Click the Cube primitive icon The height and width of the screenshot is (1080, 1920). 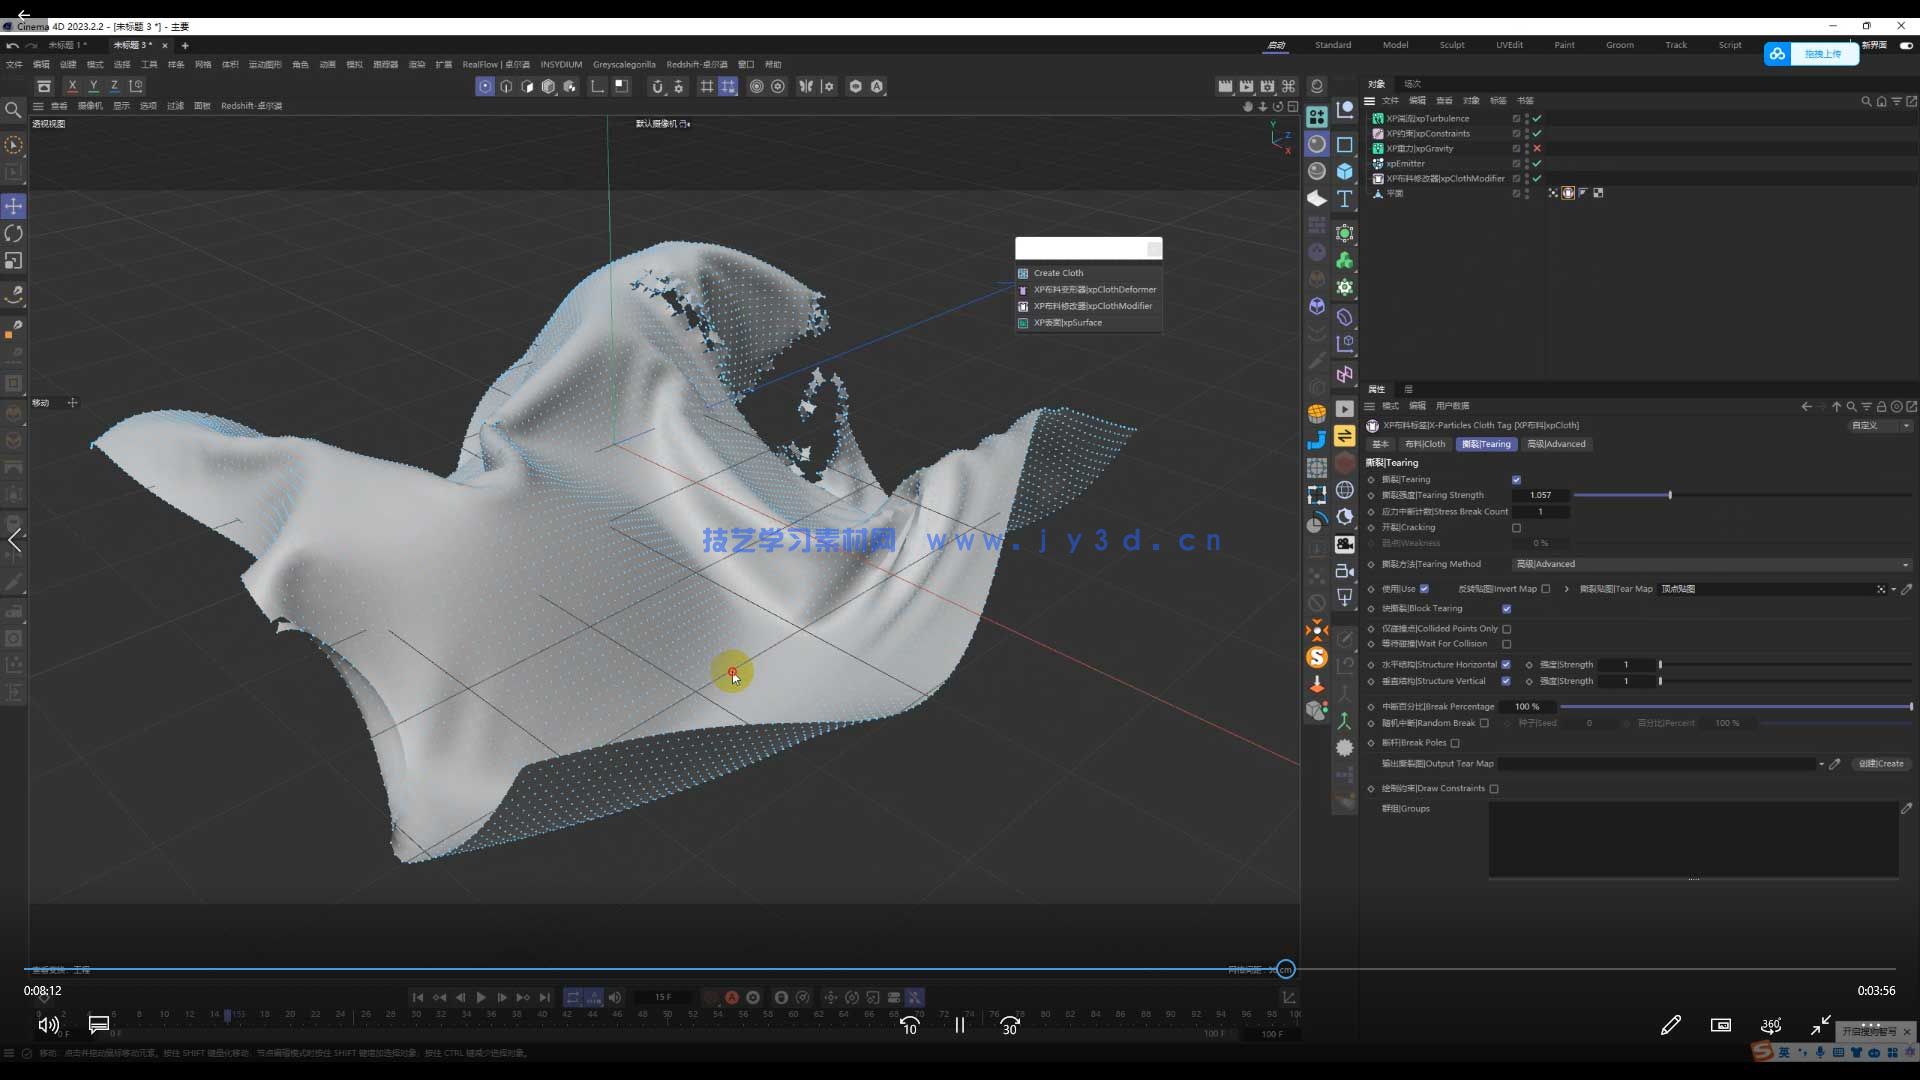pos(1345,172)
